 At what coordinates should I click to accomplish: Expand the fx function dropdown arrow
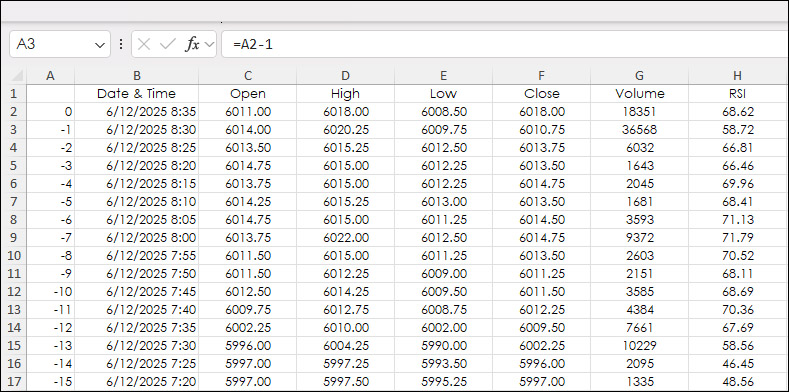(210, 44)
